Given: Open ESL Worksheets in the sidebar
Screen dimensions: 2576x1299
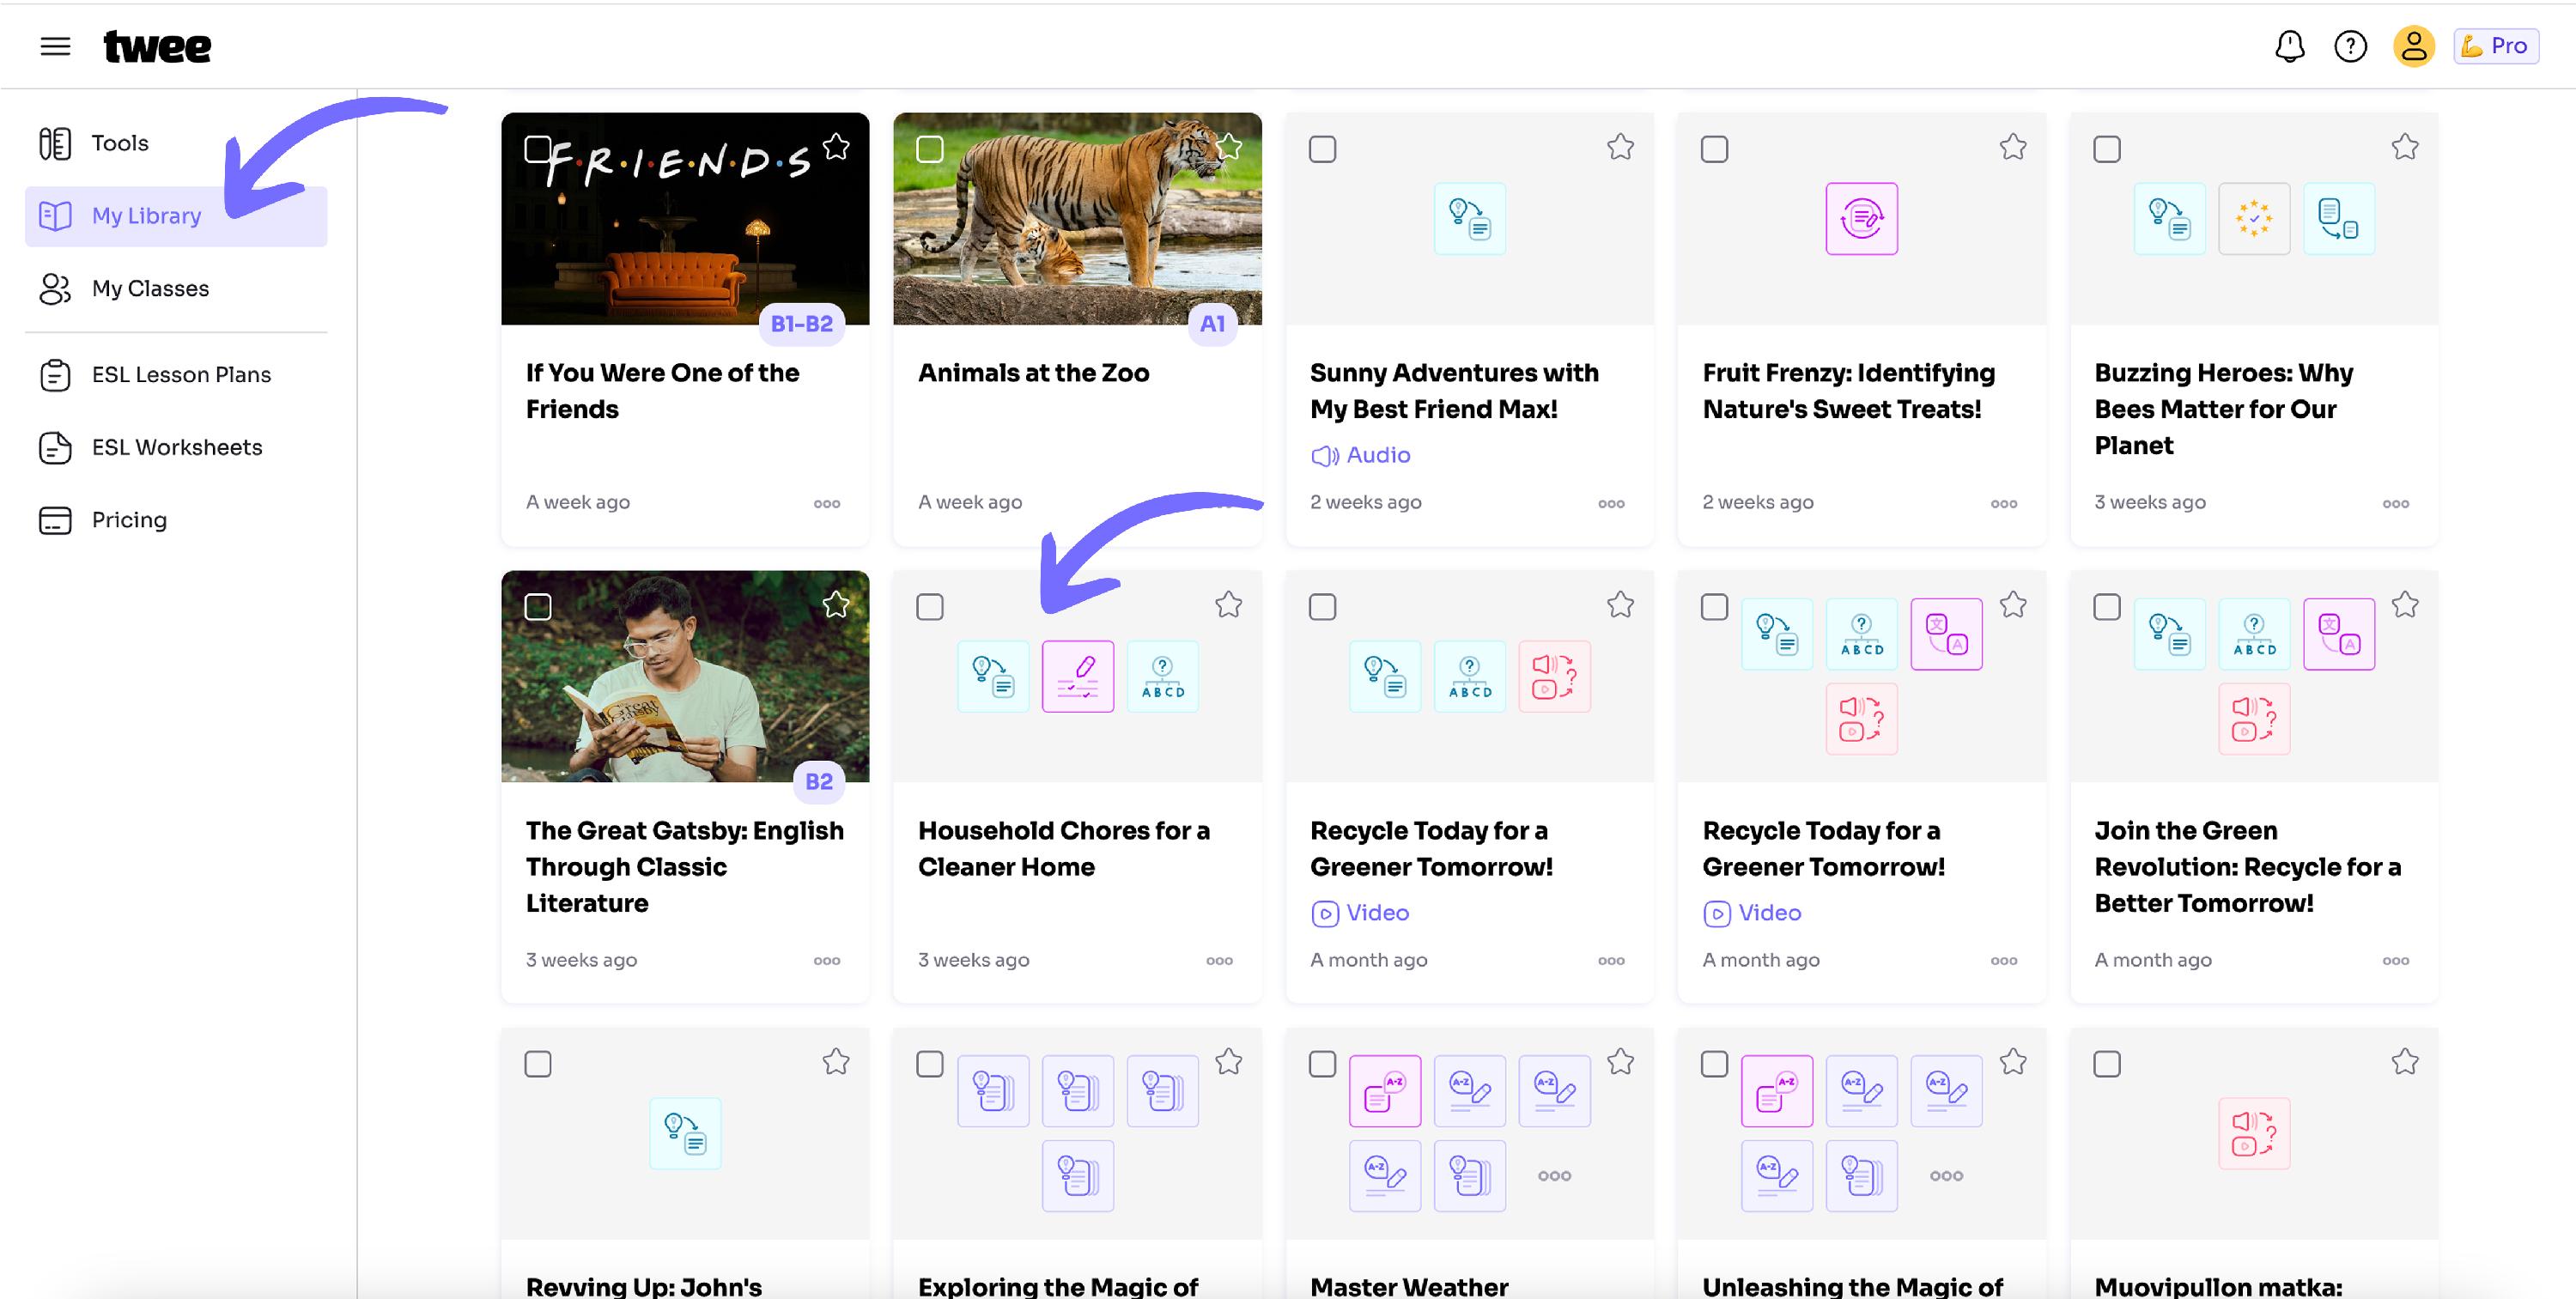Looking at the screenshot, I should pyautogui.click(x=176, y=448).
